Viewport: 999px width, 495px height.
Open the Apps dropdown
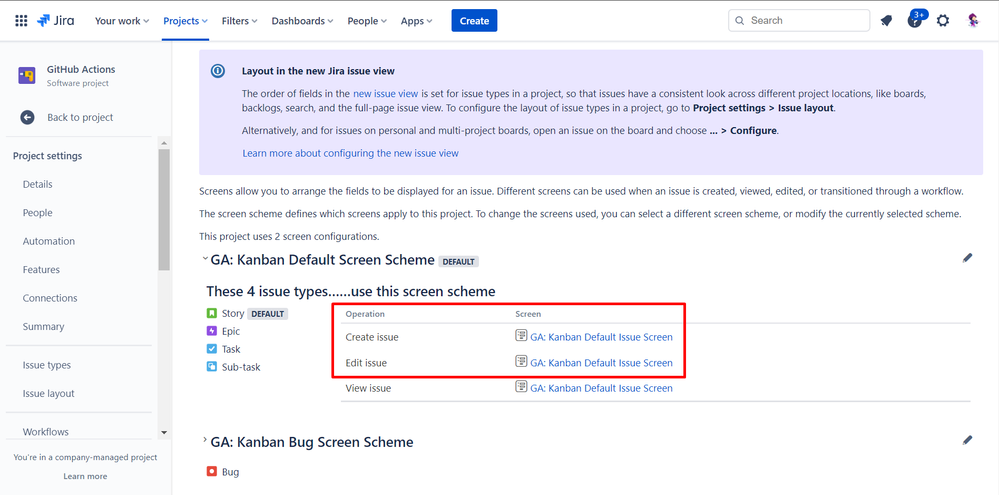(417, 21)
